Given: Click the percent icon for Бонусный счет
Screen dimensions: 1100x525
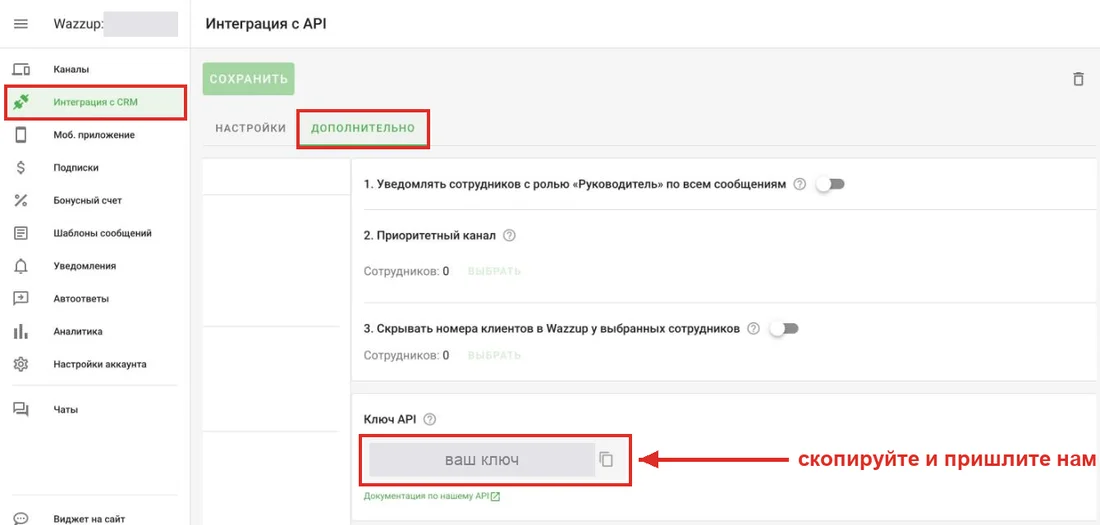Looking at the screenshot, I should point(21,201).
